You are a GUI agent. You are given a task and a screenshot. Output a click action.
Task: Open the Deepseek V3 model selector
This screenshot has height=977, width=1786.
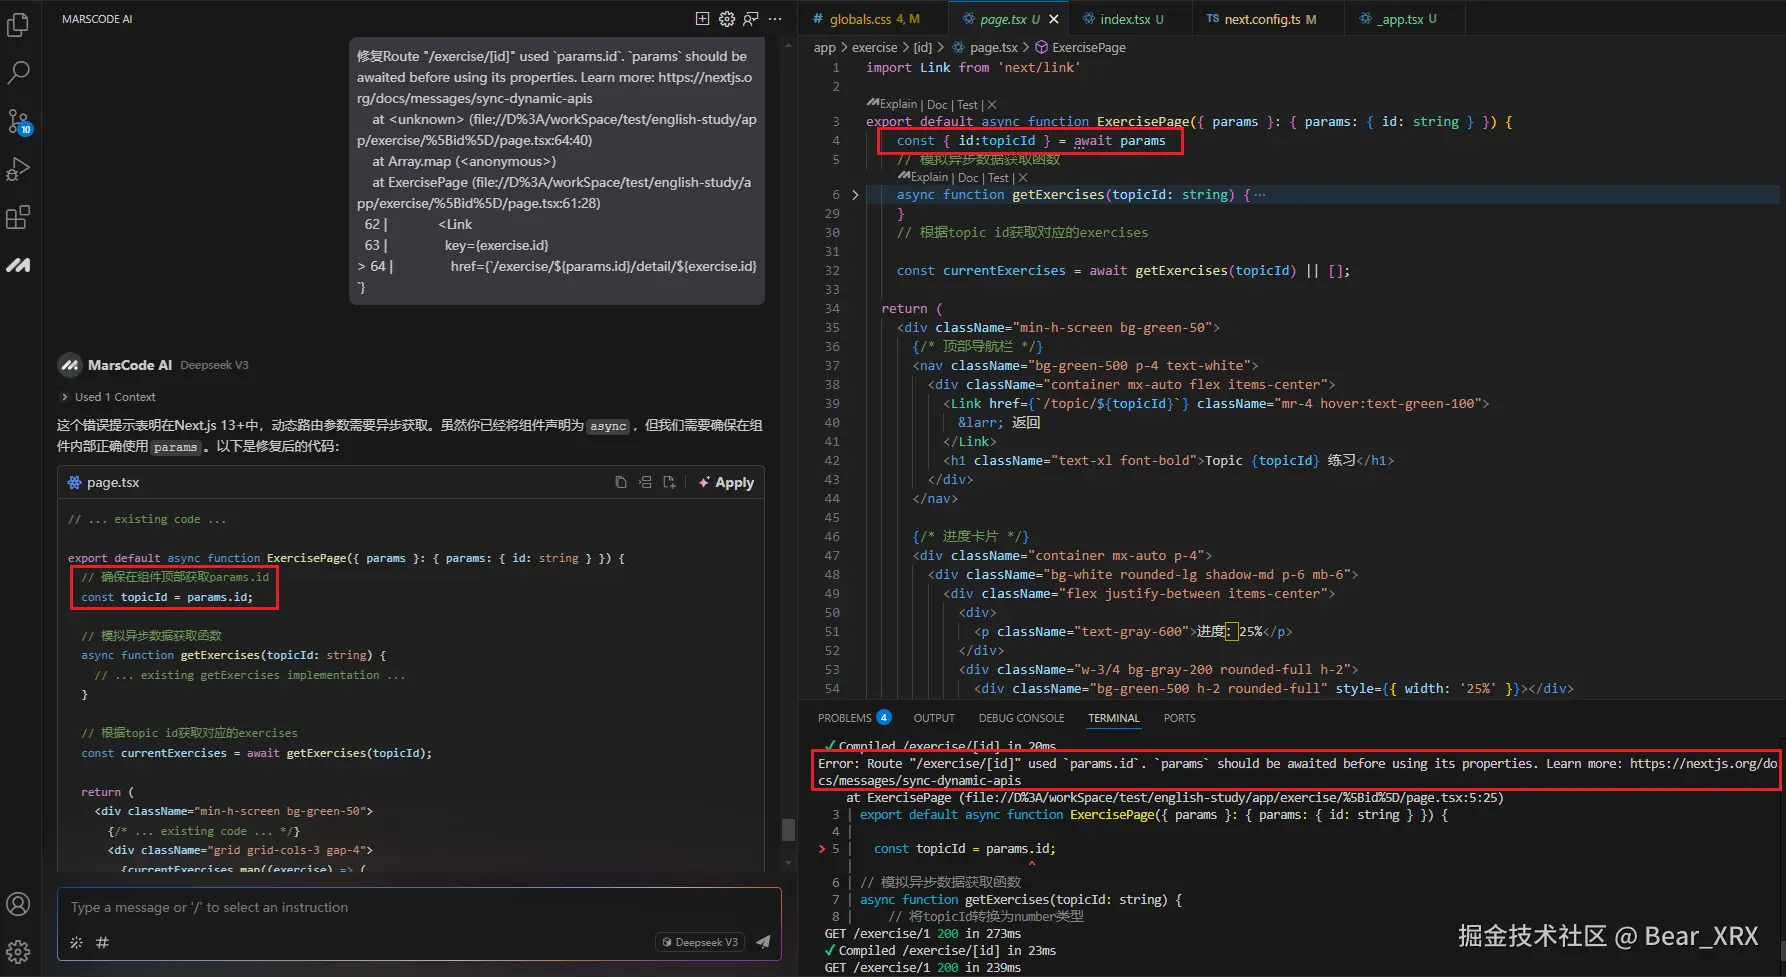tap(700, 942)
